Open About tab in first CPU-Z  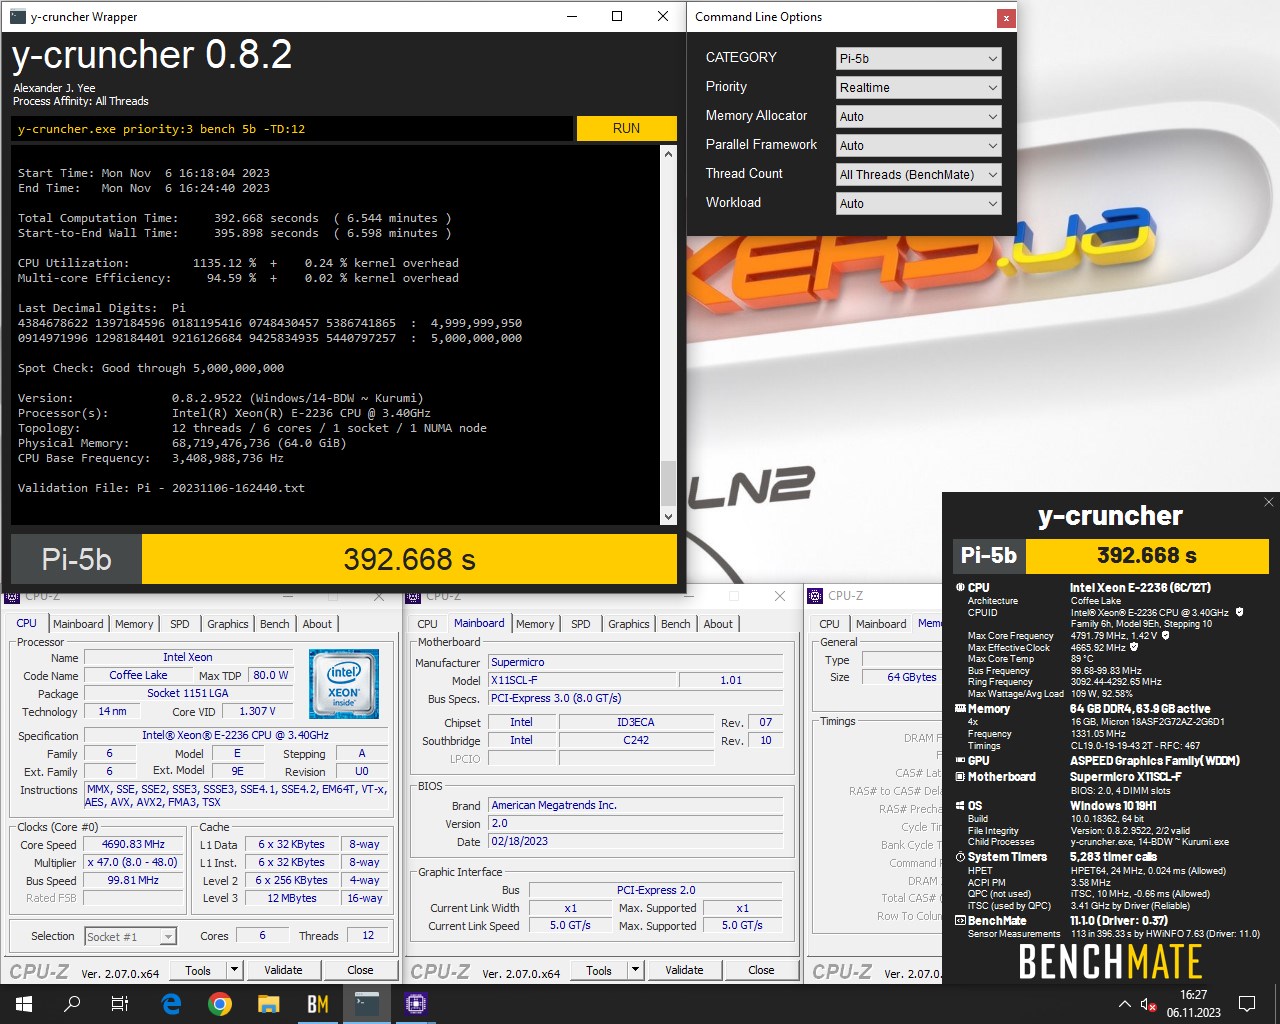pos(317,624)
